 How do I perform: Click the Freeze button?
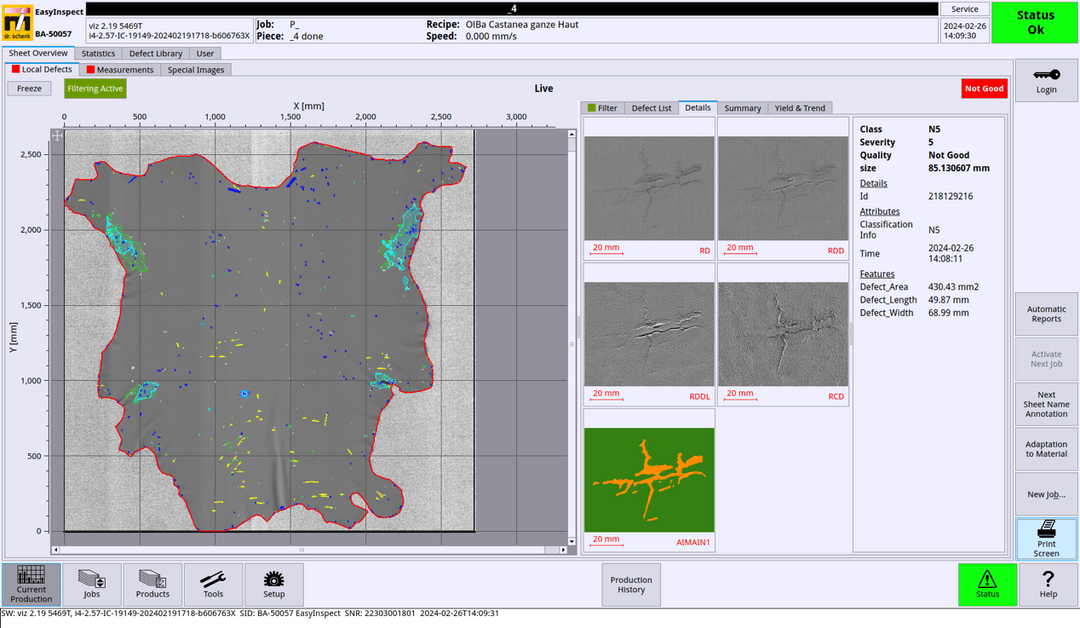(x=29, y=88)
